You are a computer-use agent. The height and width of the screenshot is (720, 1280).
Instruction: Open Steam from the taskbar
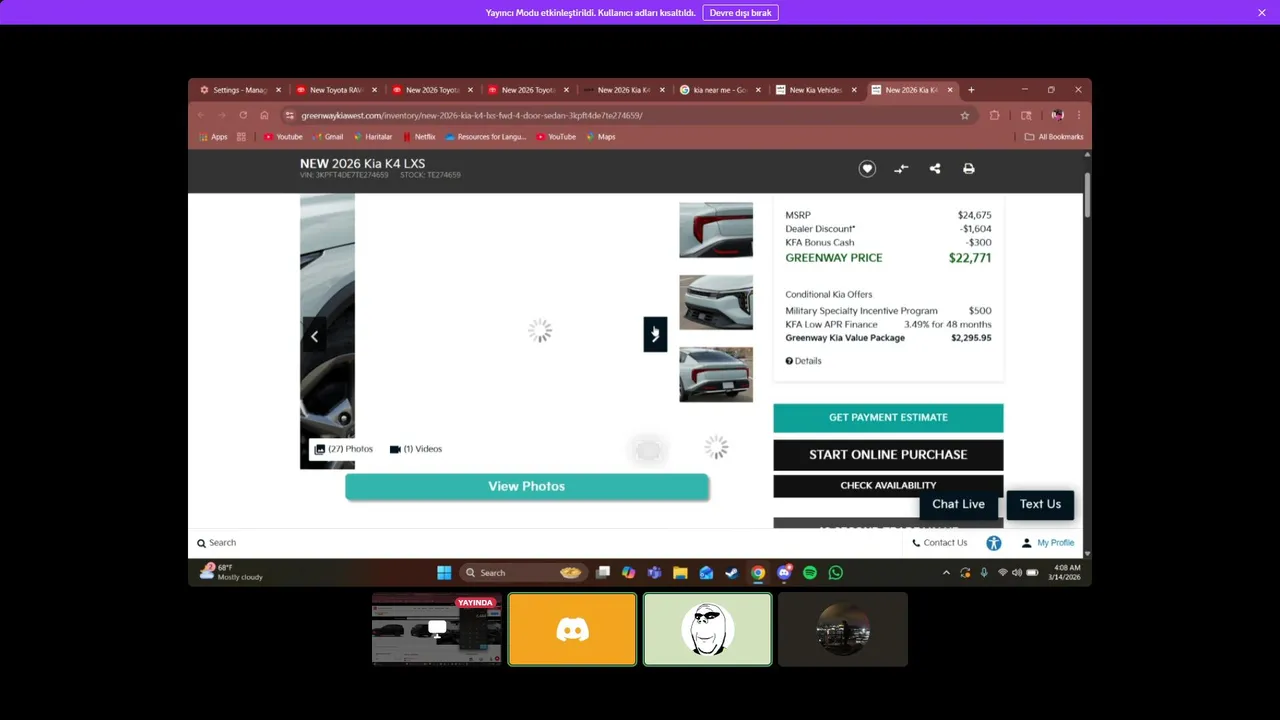tap(732, 573)
